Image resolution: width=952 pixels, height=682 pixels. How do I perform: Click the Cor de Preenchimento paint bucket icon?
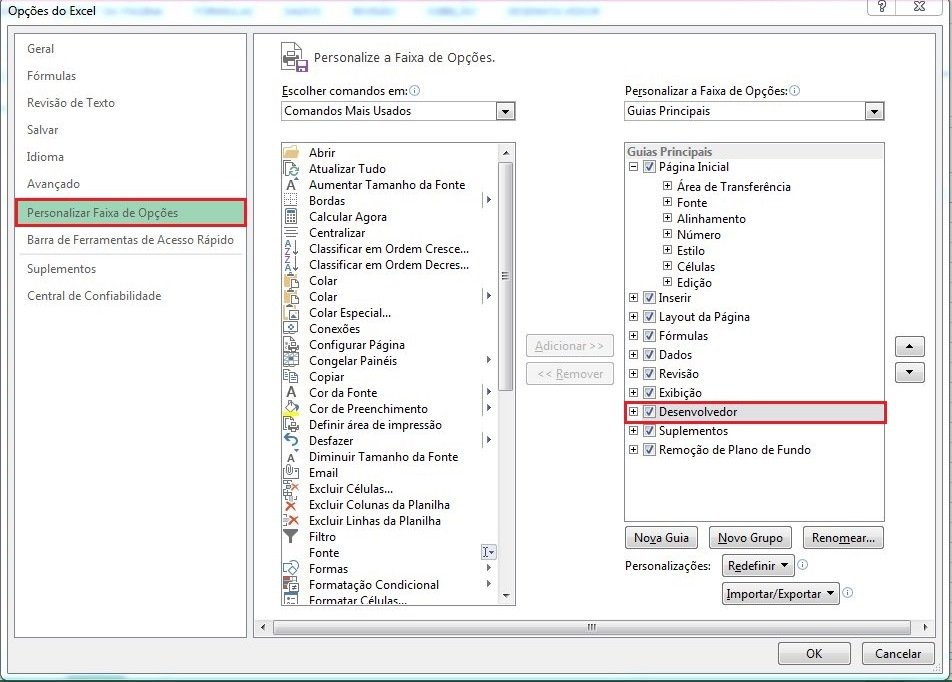click(x=291, y=409)
